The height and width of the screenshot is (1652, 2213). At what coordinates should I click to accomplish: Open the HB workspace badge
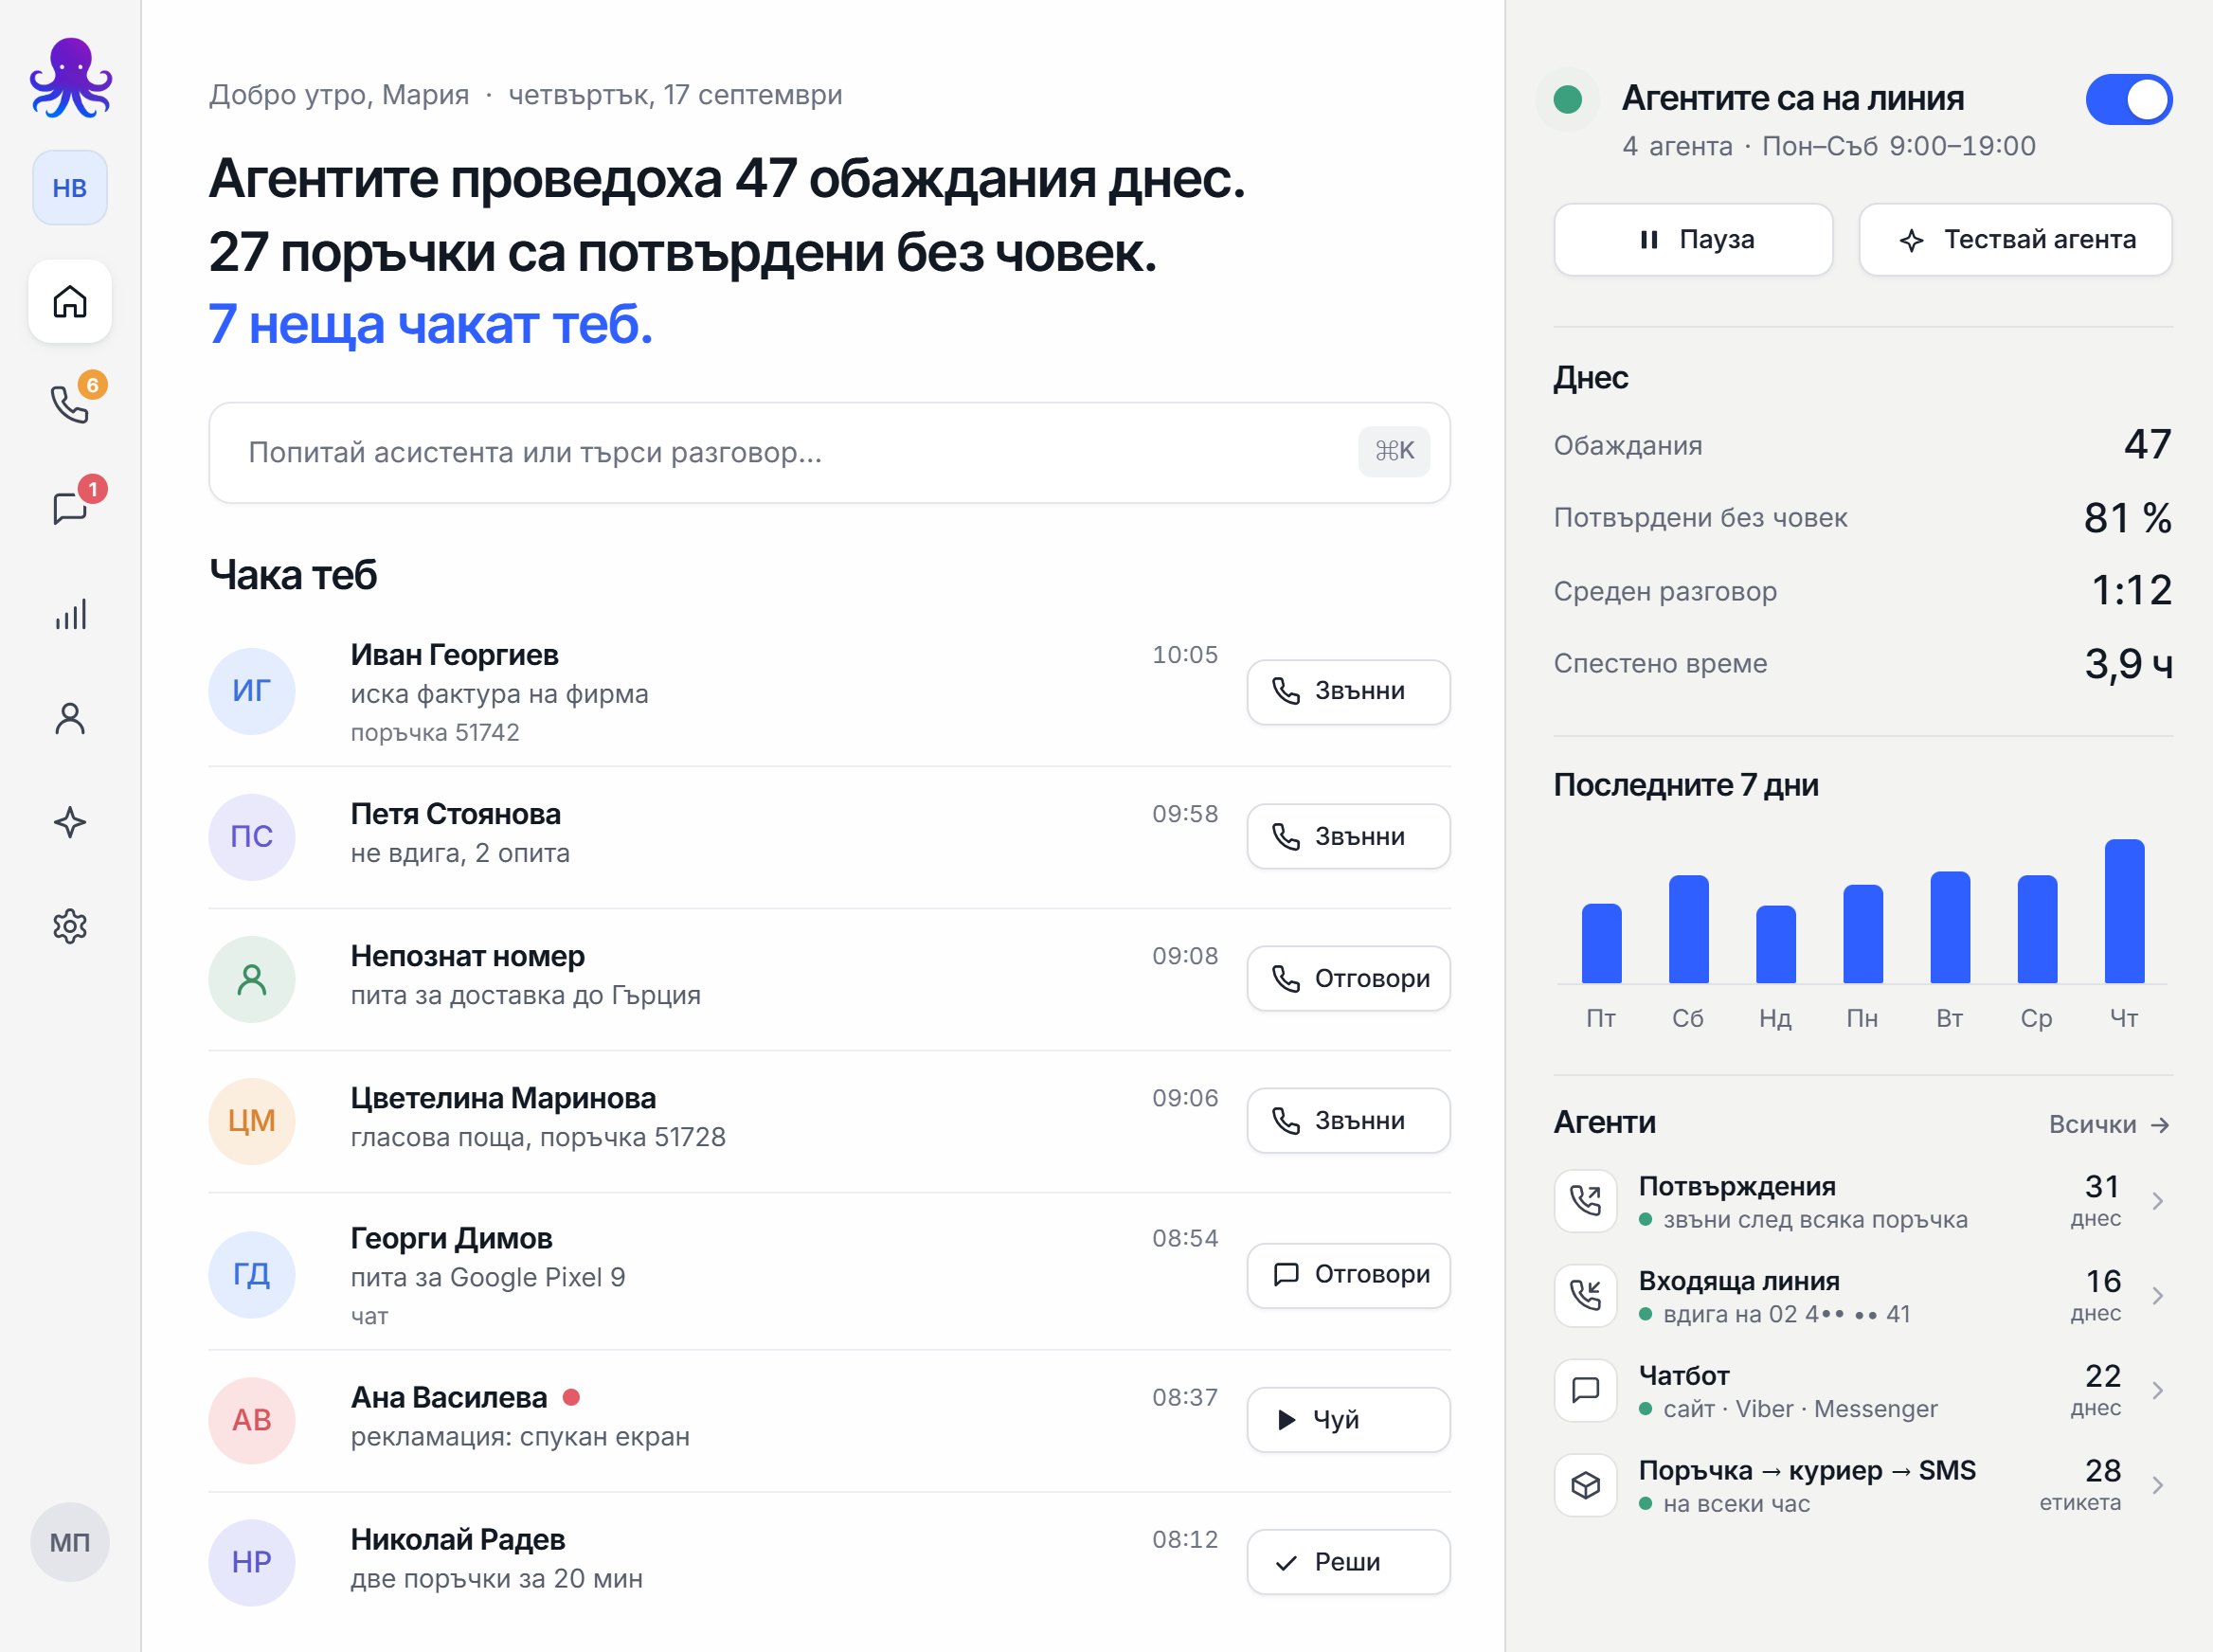[70, 188]
